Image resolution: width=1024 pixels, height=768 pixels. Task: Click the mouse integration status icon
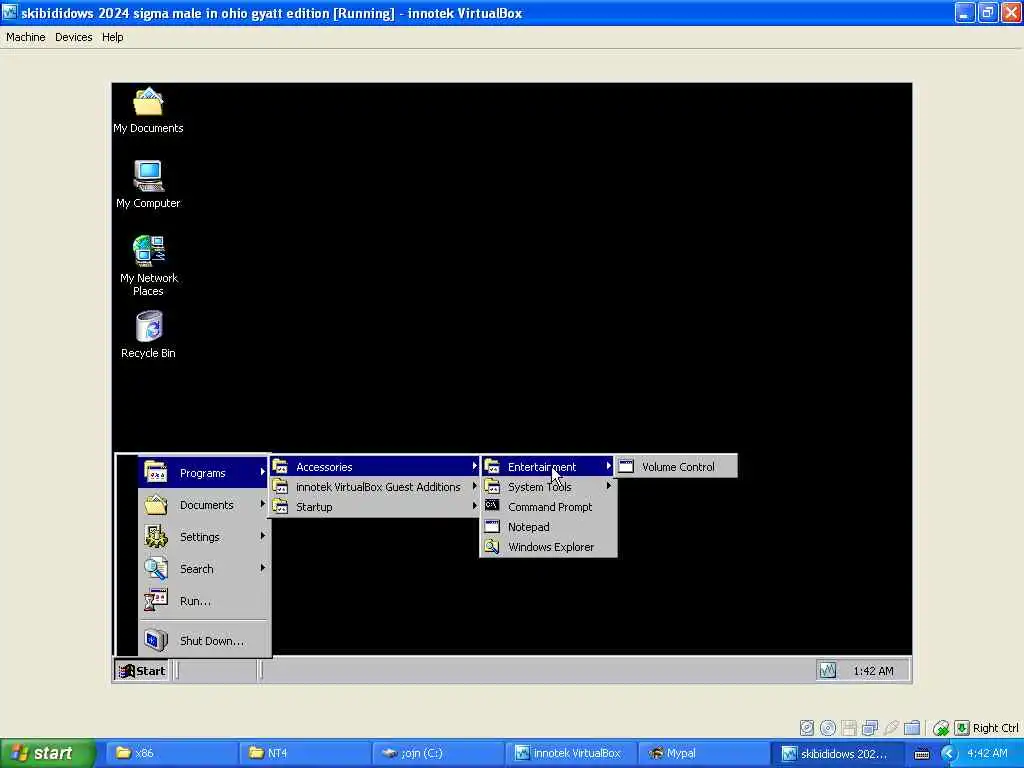(940, 728)
